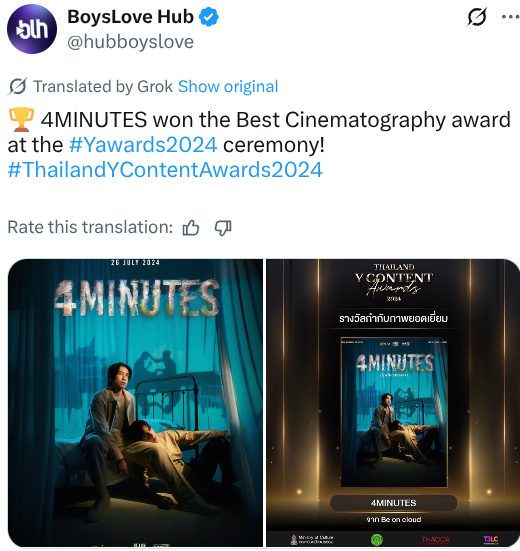This screenshot has width=520, height=551.
Task: Rate translation with thumbs up
Action: 191,228
